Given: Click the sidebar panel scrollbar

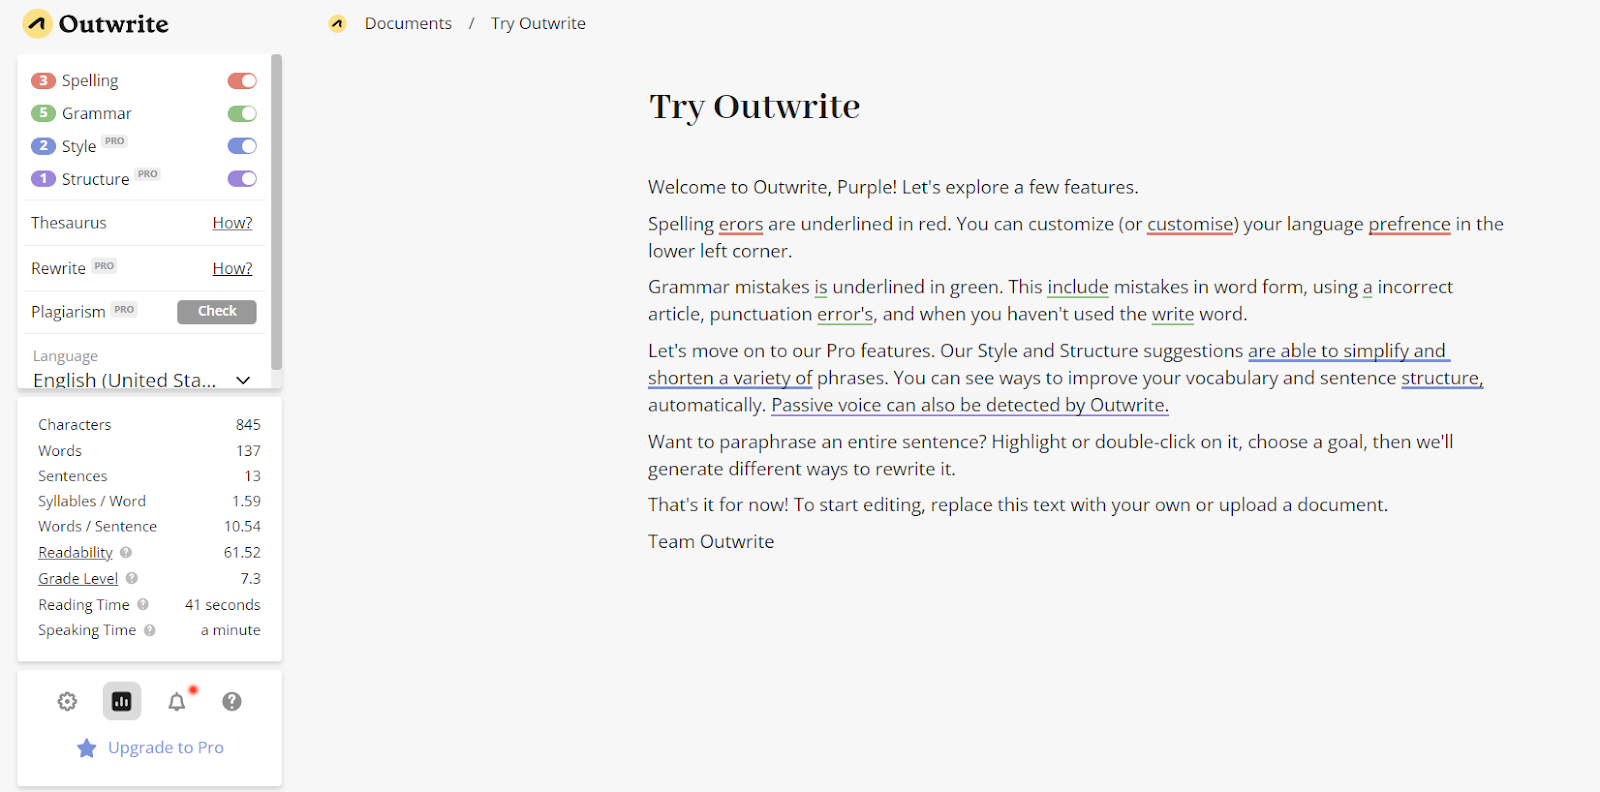Looking at the screenshot, I should [x=277, y=212].
